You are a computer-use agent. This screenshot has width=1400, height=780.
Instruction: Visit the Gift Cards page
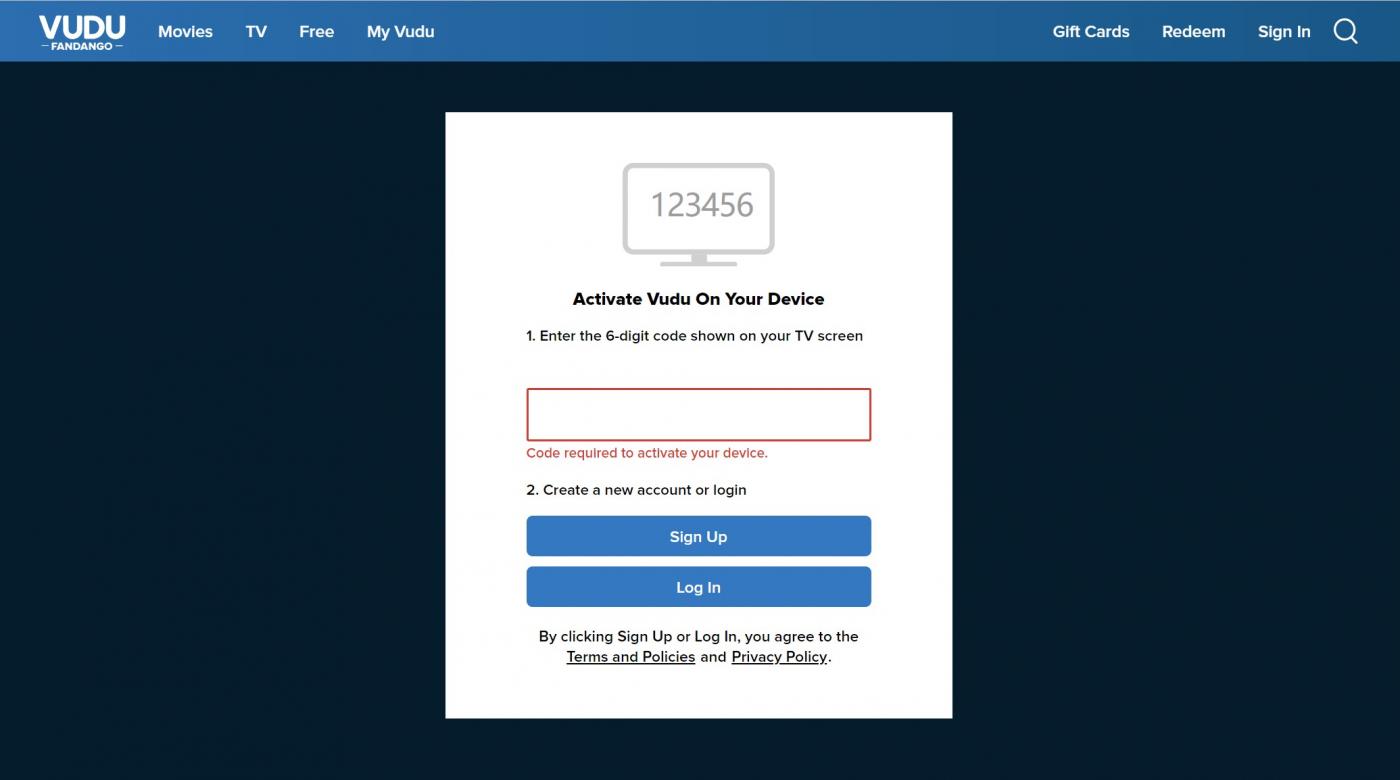(1091, 32)
